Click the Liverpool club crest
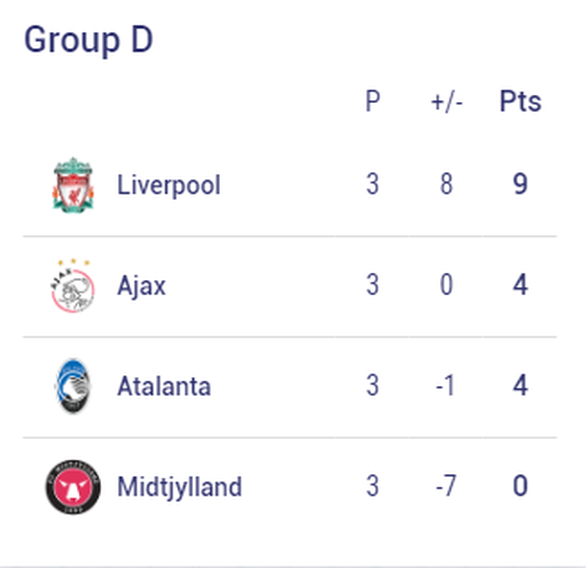Image resolution: width=586 pixels, height=568 pixels. click(73, 185)
